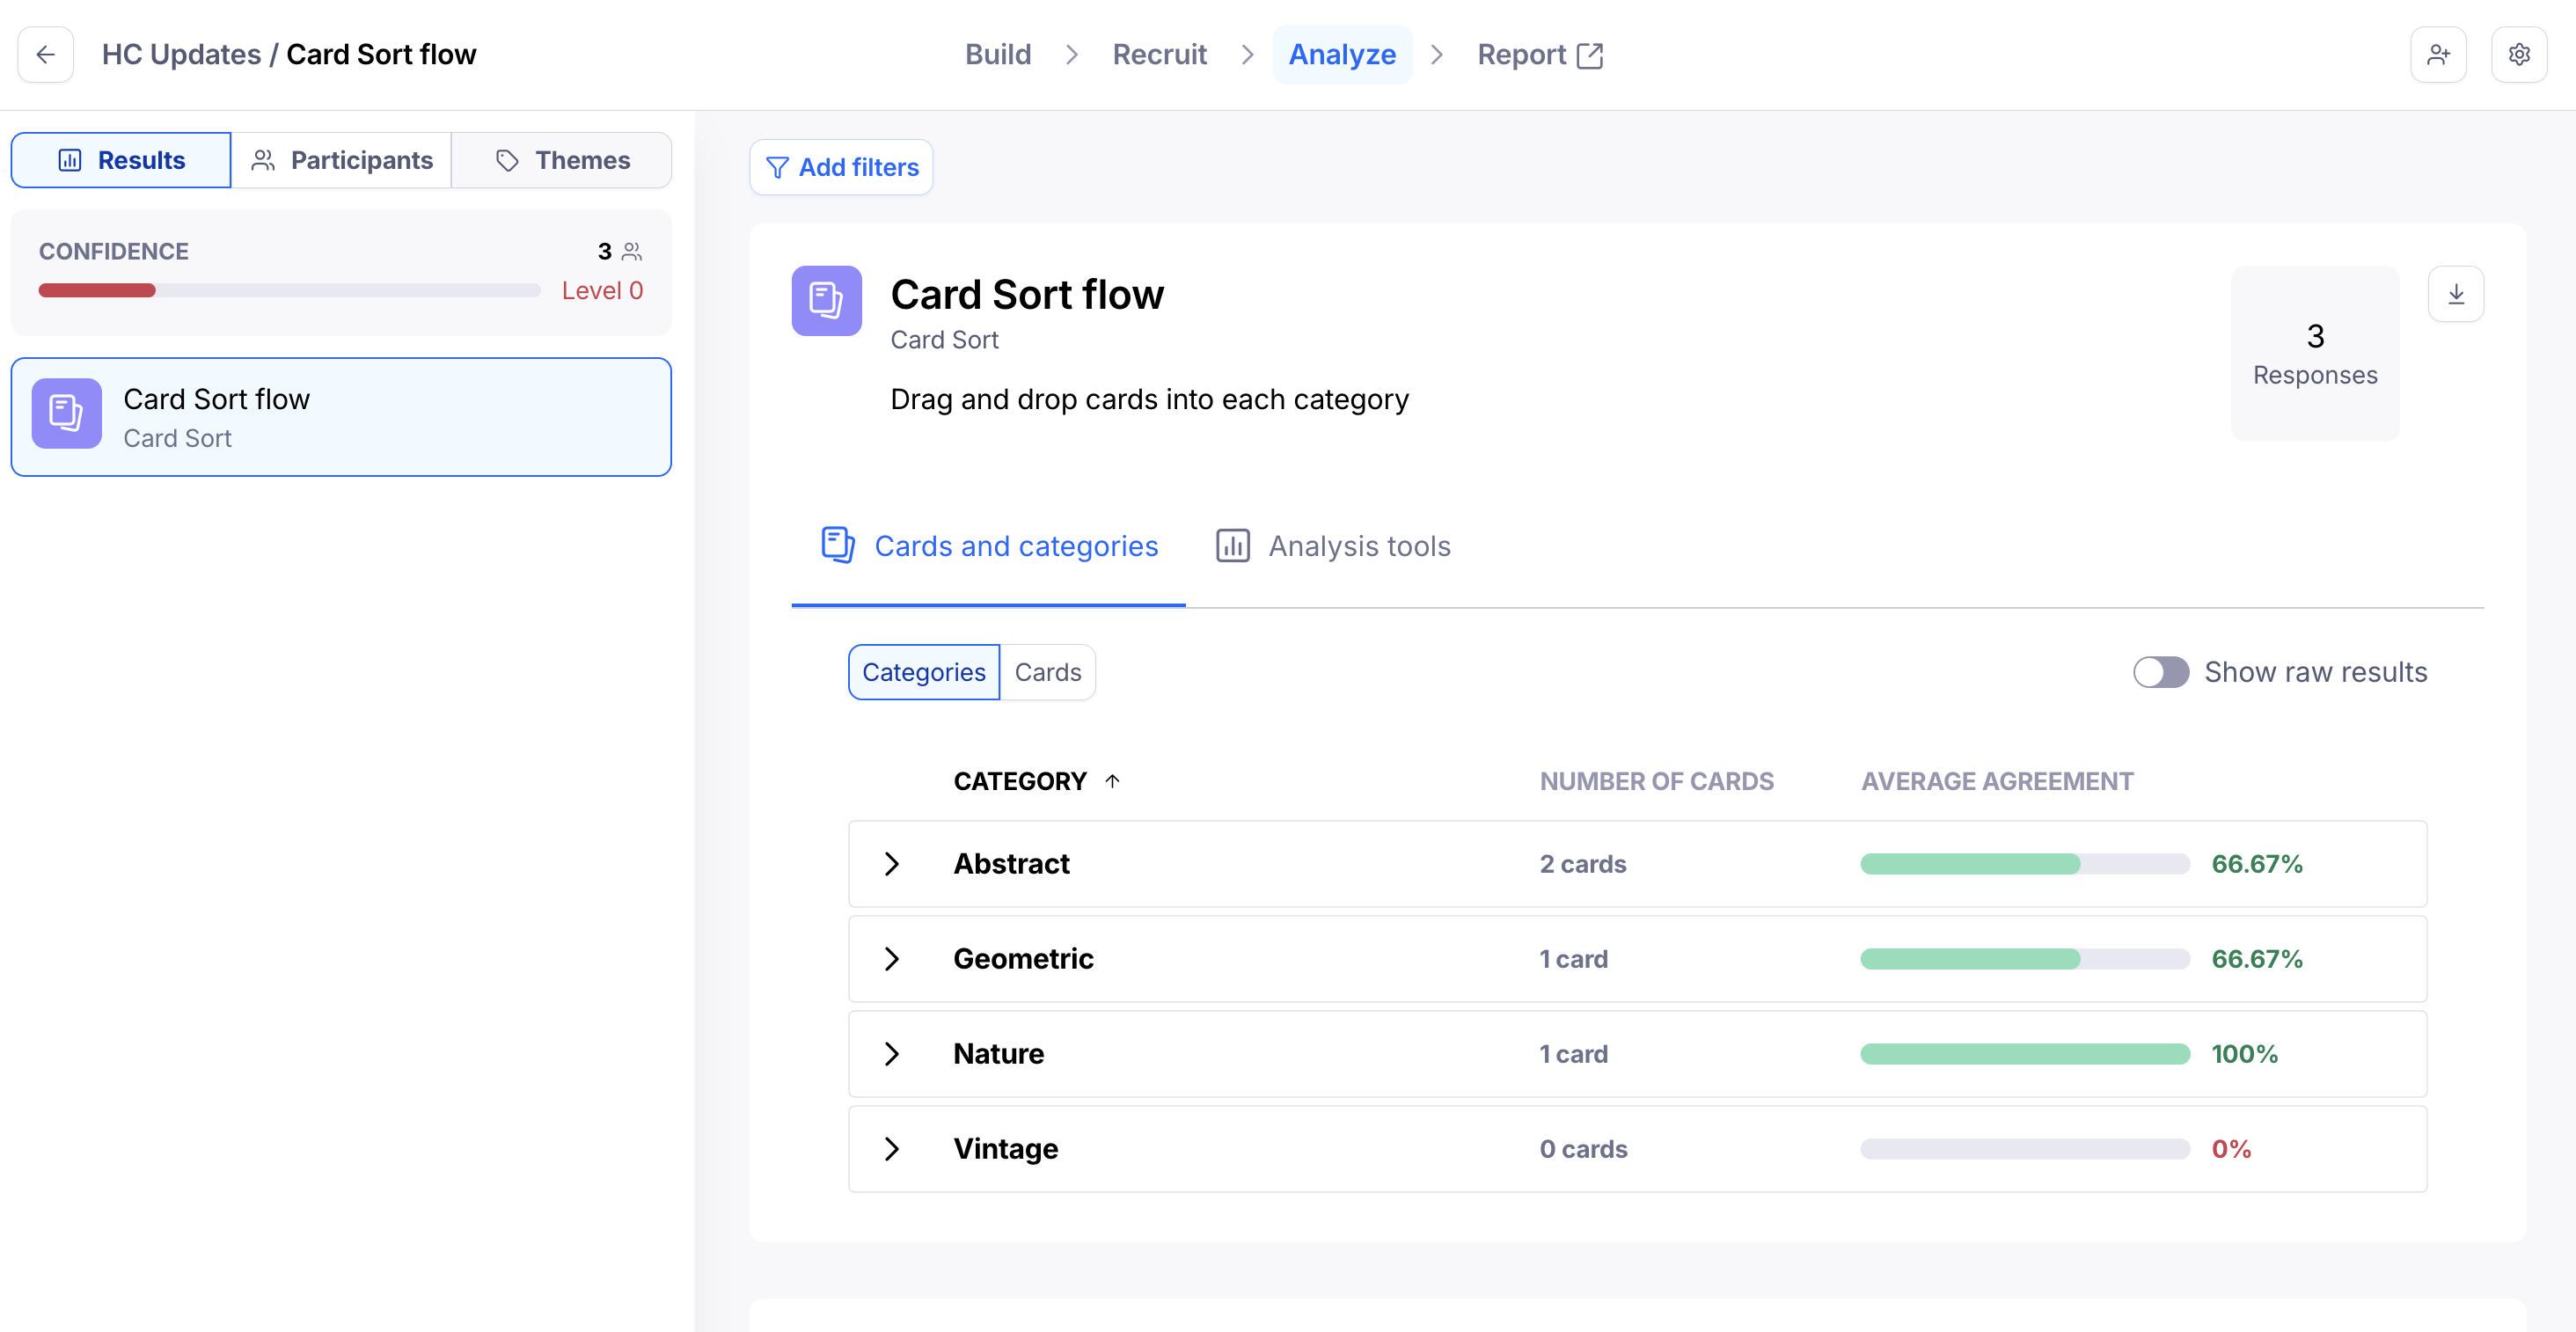Click the Report external link icon
Viewport: 2576px width, 1332px height.
[1590, 55]
